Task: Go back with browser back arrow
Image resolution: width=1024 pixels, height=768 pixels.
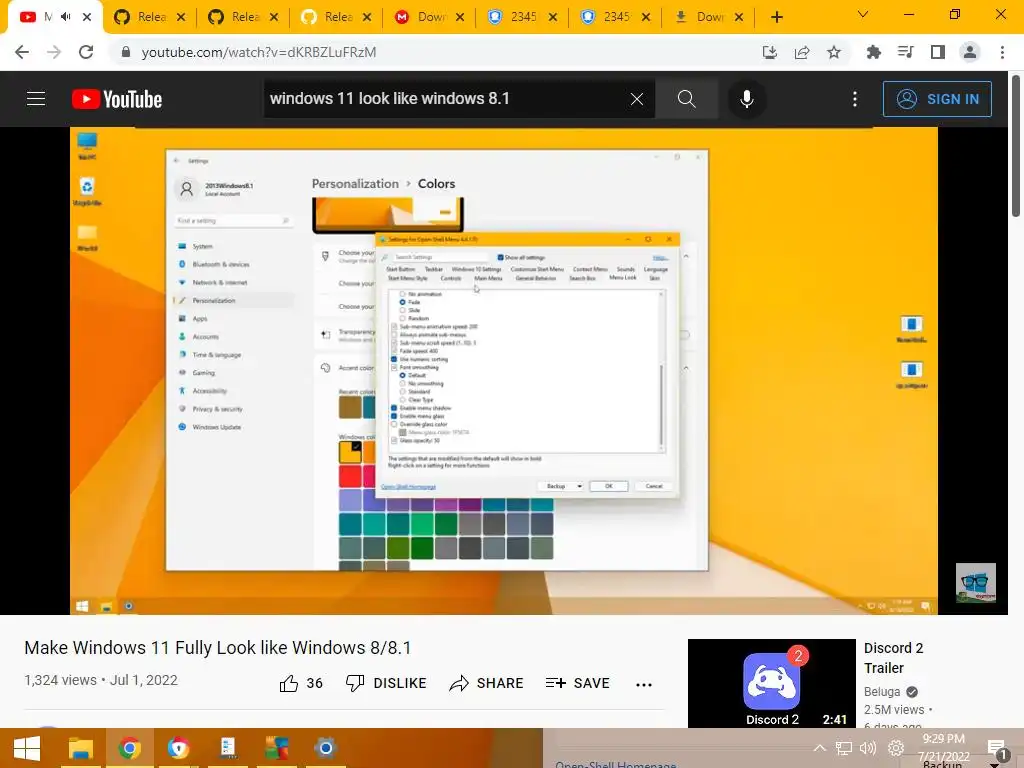Action: pos(22,52)
